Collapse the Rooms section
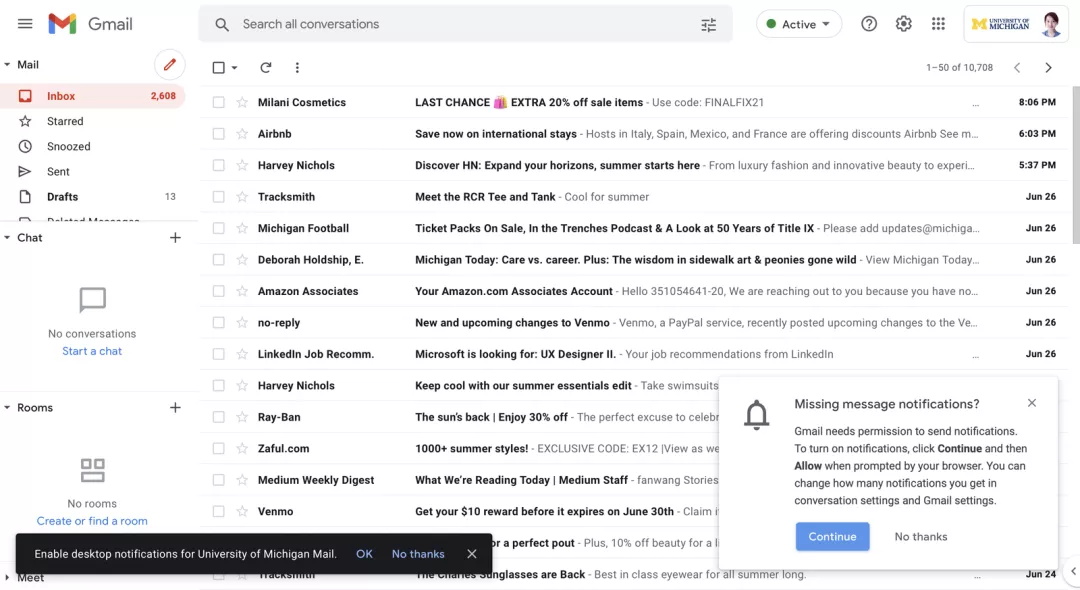Image resolution: width=1080 pixels, height=590 pixels. point(7,408)
